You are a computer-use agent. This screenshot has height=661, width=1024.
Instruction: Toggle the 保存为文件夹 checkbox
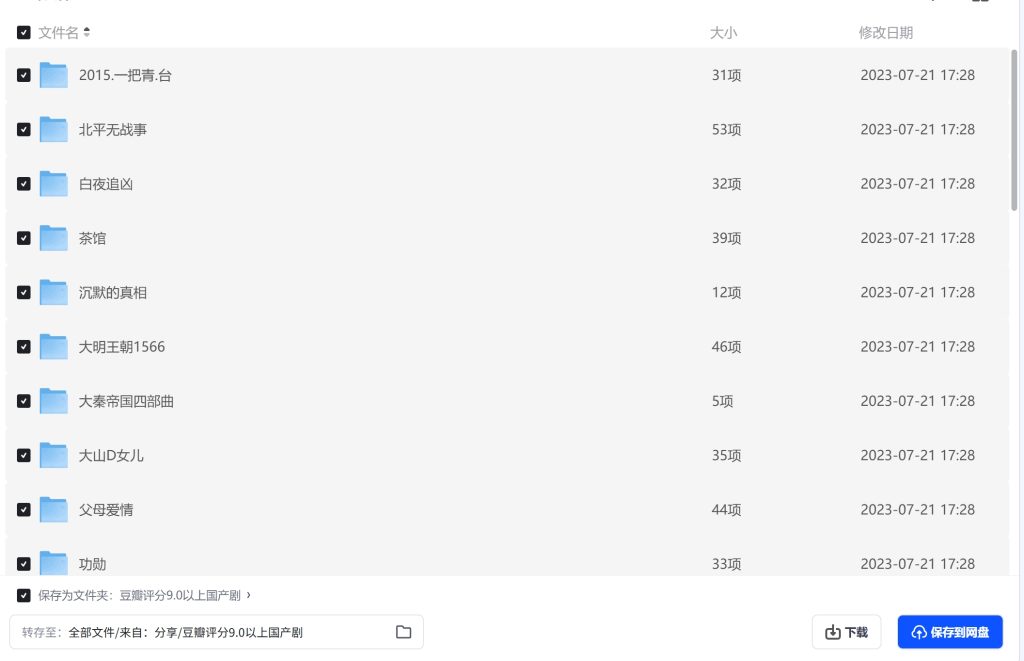coord(24,595)
